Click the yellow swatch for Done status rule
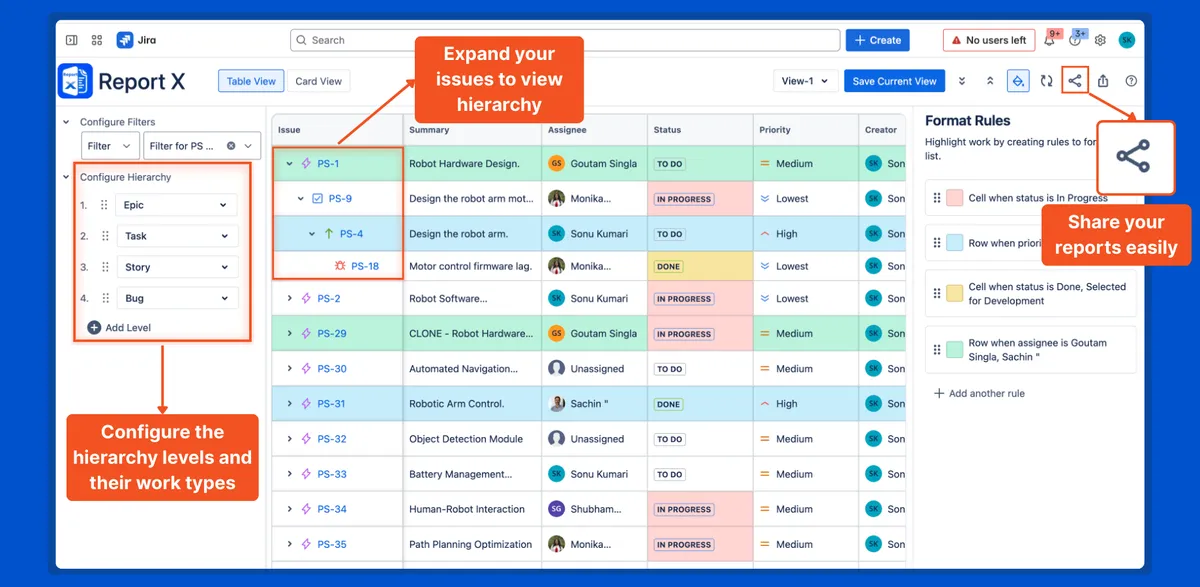The width and height of the screenshot is (1200, 587). point(955,293)
